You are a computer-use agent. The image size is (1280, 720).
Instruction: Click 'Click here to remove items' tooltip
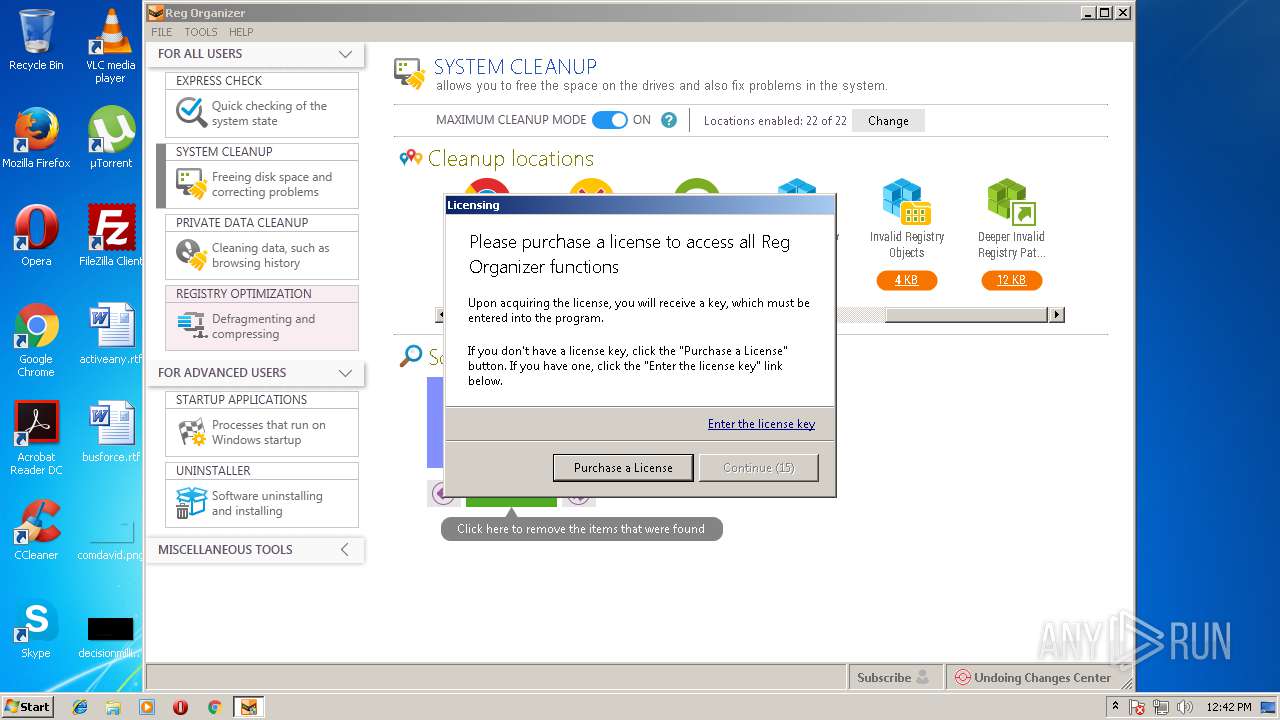(581, 529)
